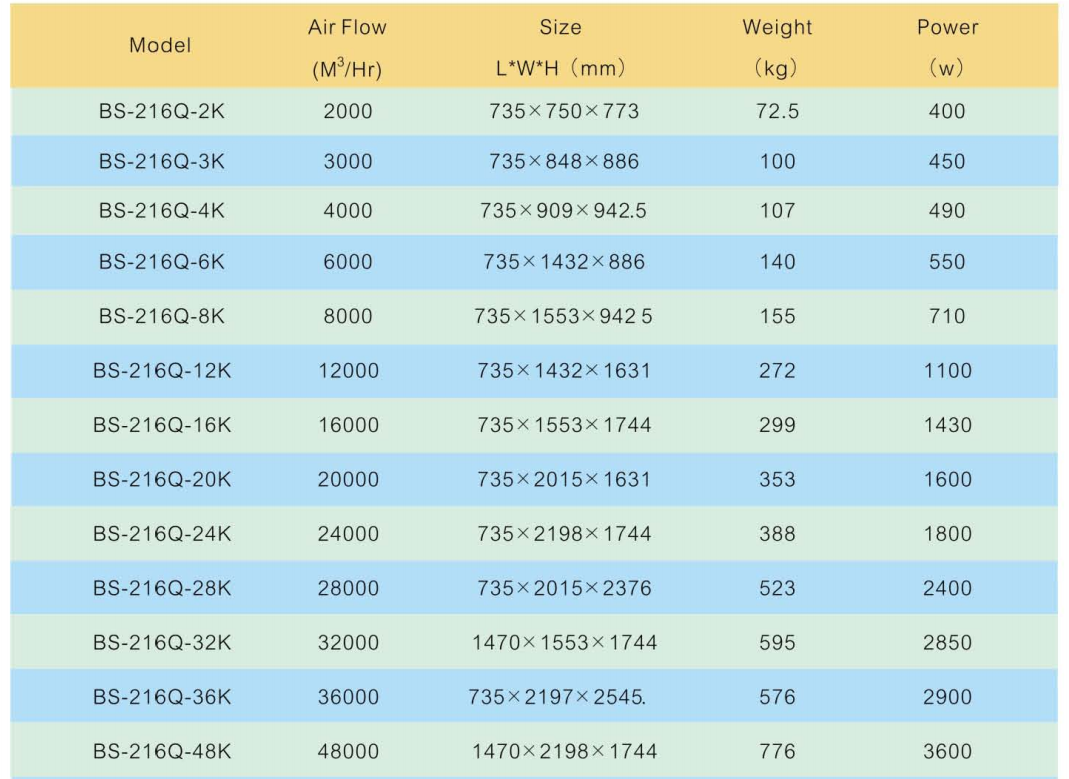Click the BS-216Q-48K model name
Screen dimensions: 1069x779
click(x=162, y=751)
